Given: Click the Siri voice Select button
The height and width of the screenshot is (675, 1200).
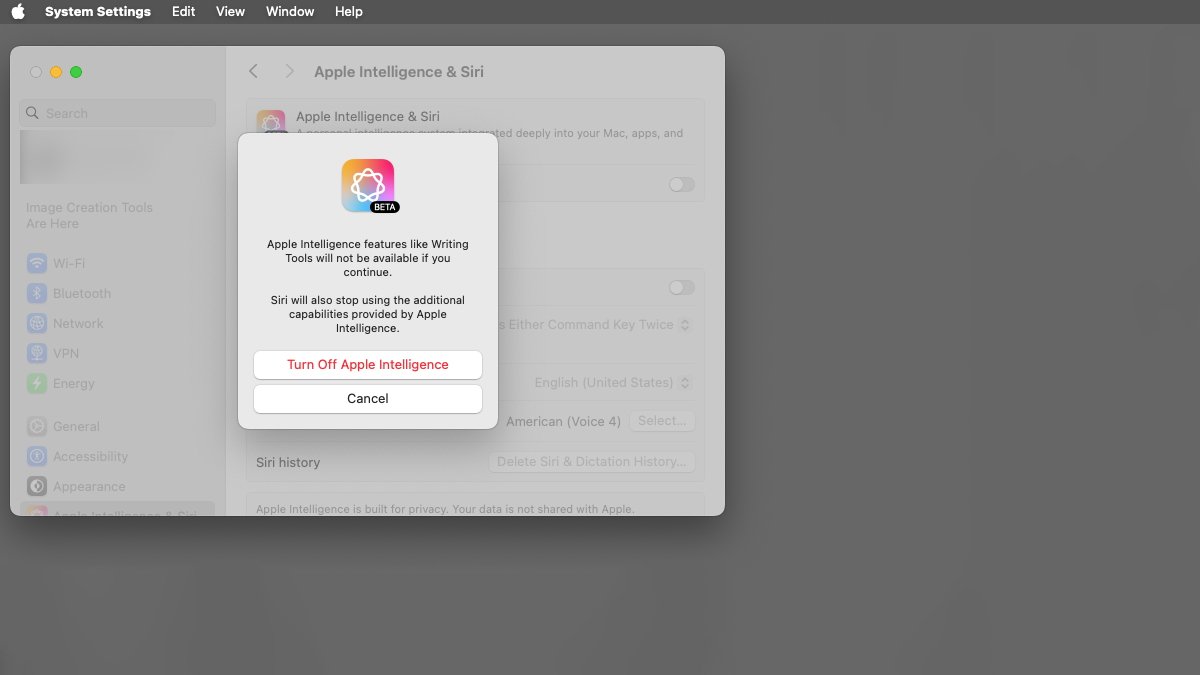Looking at the screenshot, I should [x=662, y=421].
